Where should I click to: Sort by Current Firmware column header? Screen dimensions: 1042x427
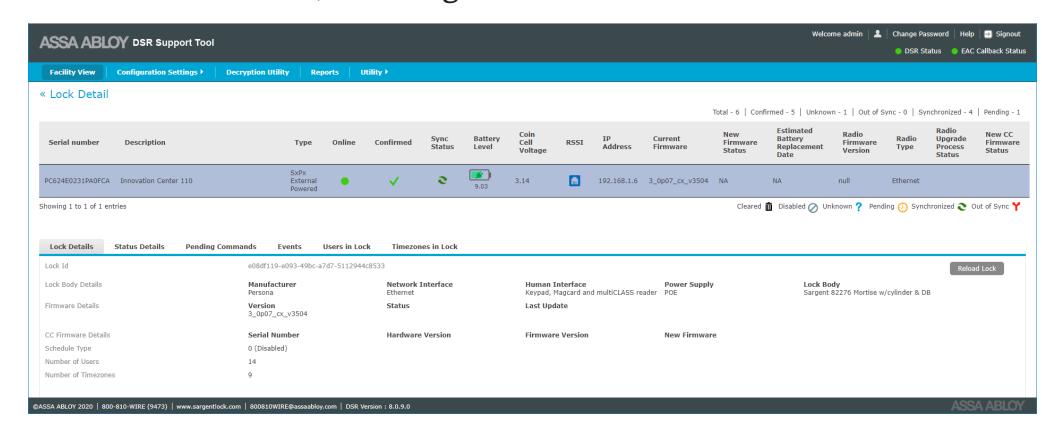pyautogui.click(x=670, y=143)
